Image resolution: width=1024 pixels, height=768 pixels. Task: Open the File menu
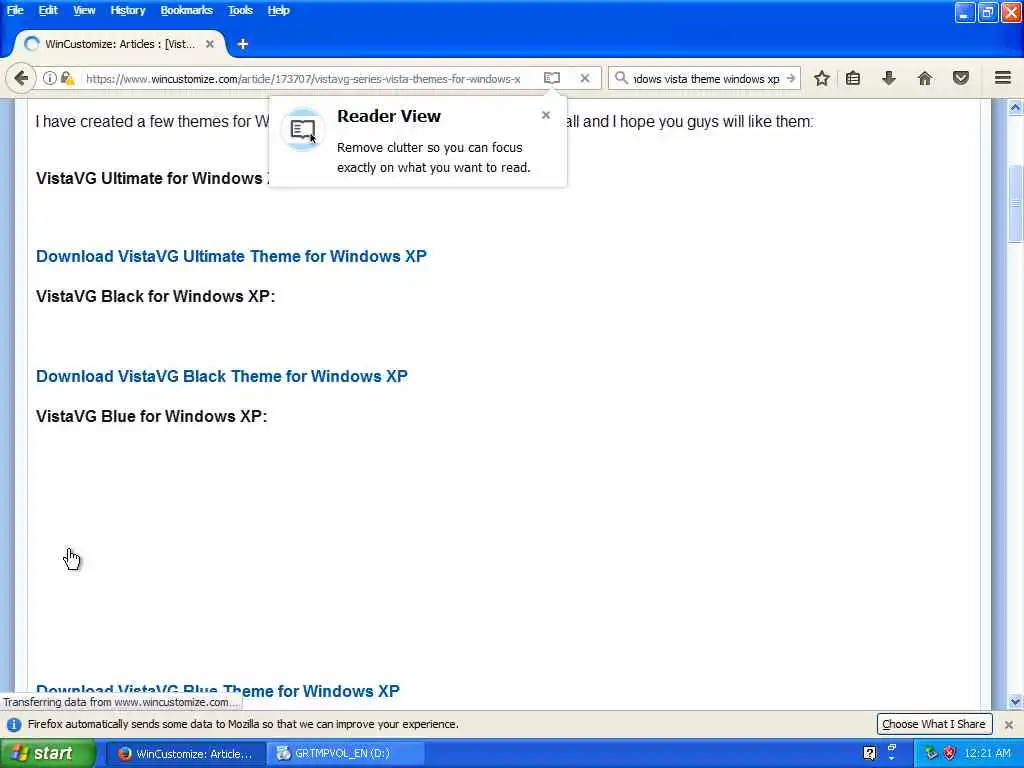tap(15, 10)
